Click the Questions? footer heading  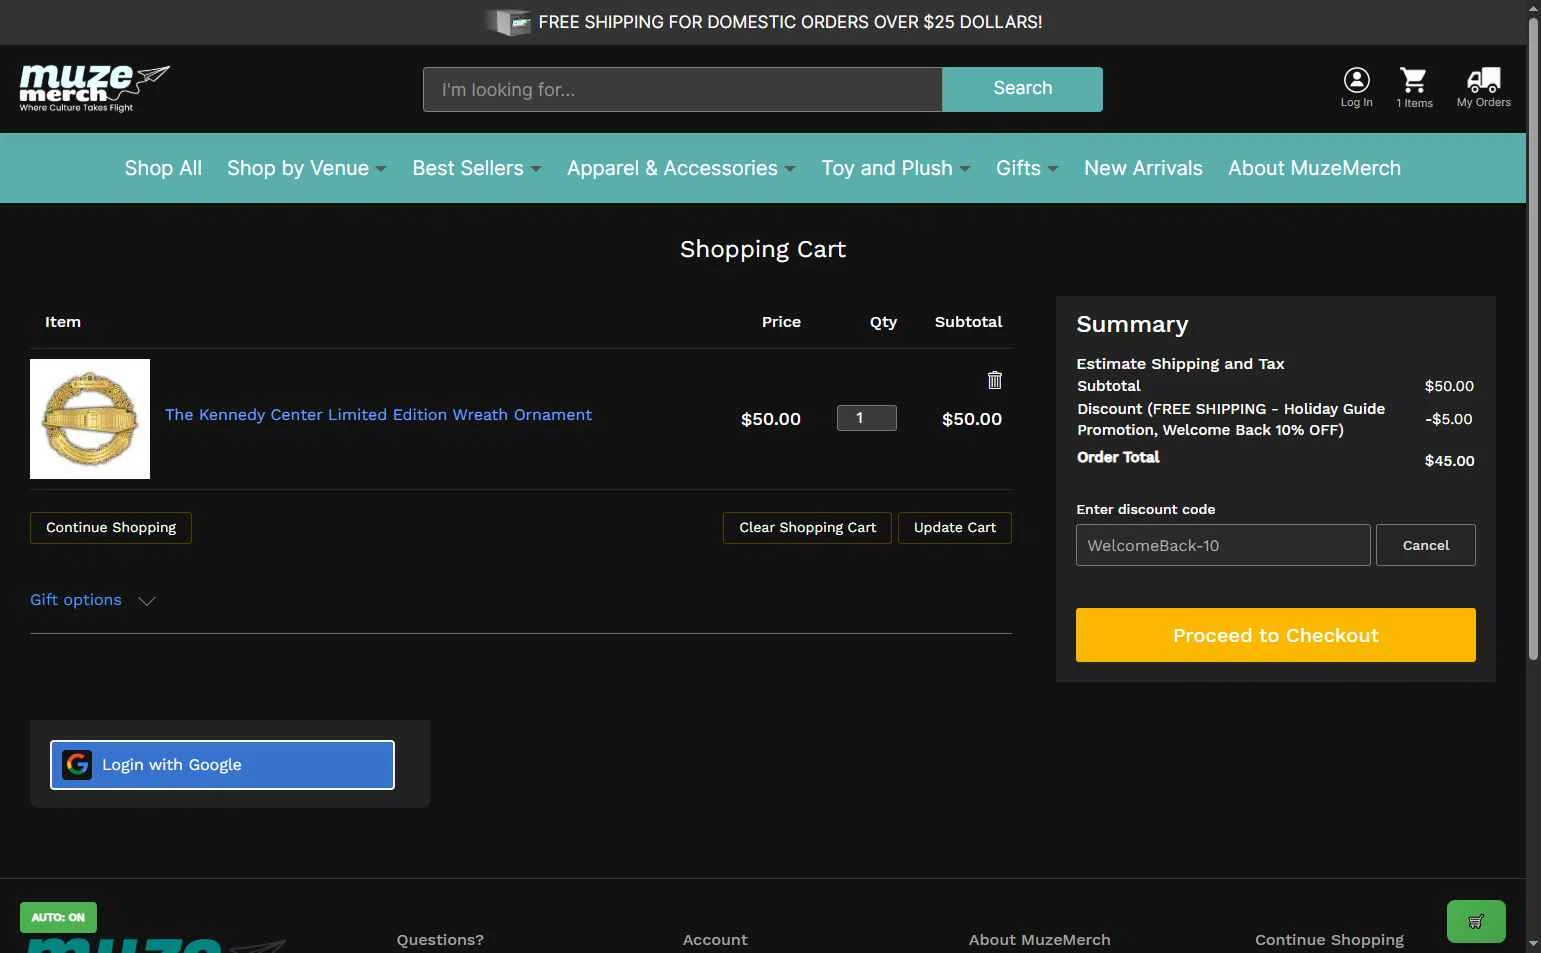pyautogui.click(x=440, y=940)
